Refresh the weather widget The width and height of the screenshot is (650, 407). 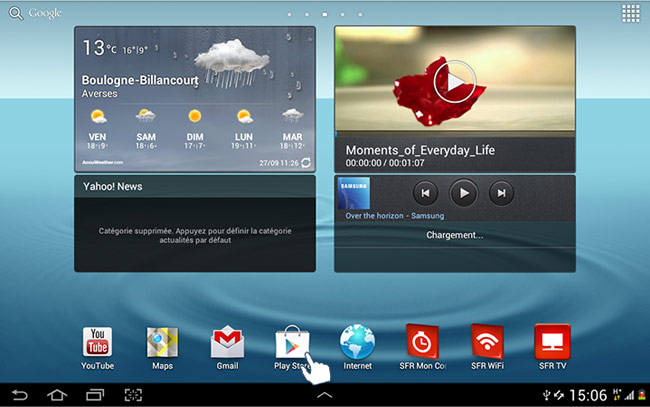[x=306, y=163]
